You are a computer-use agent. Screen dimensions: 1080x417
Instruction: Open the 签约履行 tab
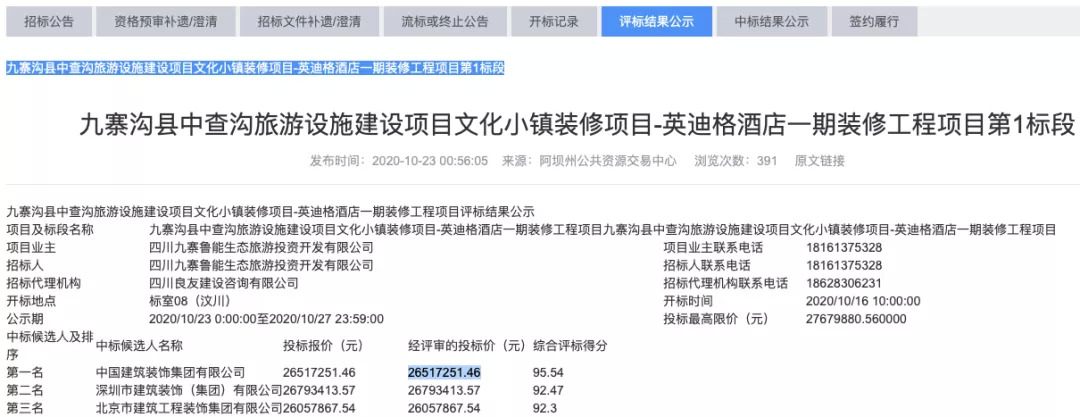point(874,21)
